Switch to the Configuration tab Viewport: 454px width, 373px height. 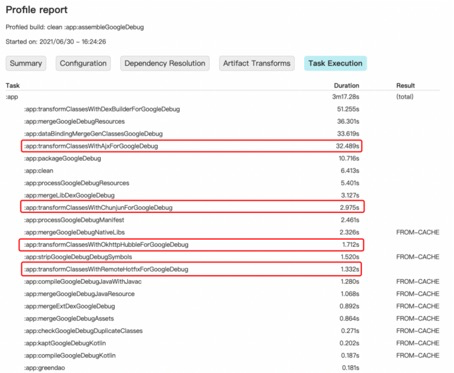(x=83, y=63)
